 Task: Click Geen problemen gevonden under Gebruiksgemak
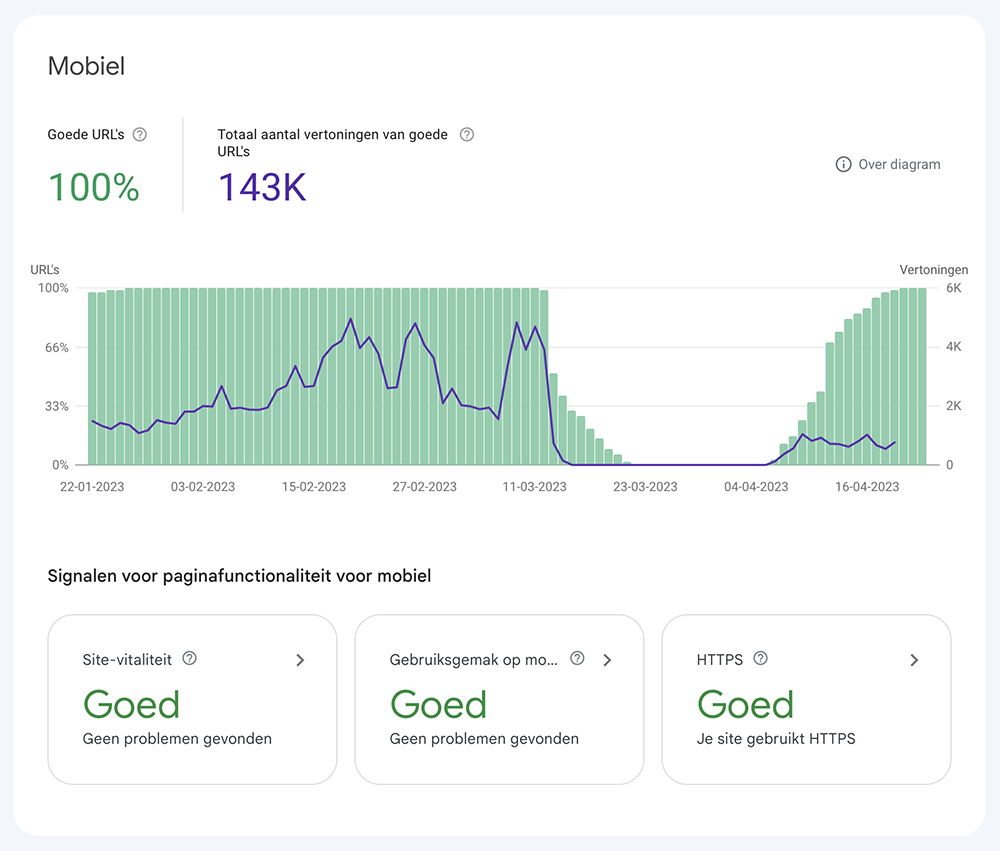pos(484,739)
